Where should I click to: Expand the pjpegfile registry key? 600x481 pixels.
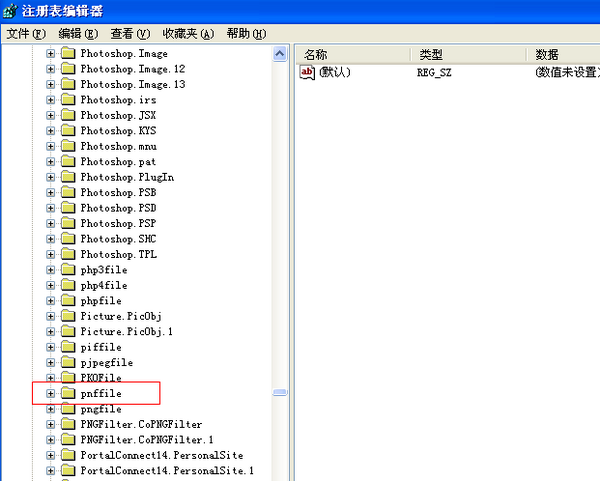(50, 362)
